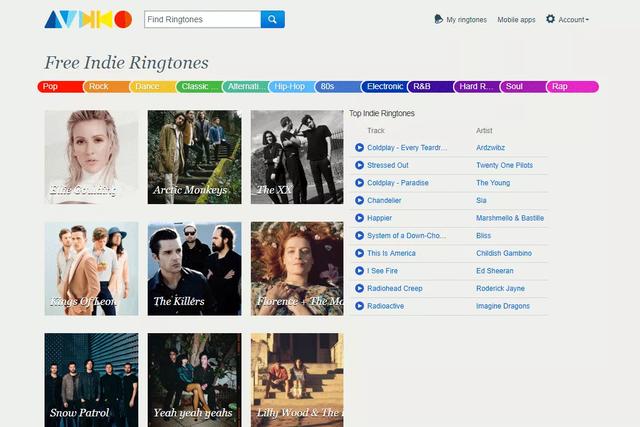This screenshot has width=640, height=427.
Task: Play the I See Fire ringtone
Action: point(360,271)
